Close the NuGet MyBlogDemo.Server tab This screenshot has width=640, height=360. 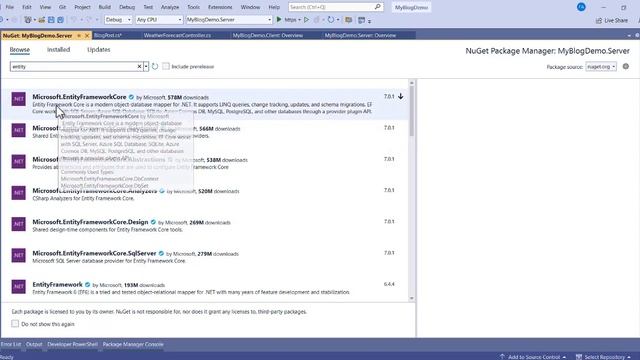tap(87, 36)
